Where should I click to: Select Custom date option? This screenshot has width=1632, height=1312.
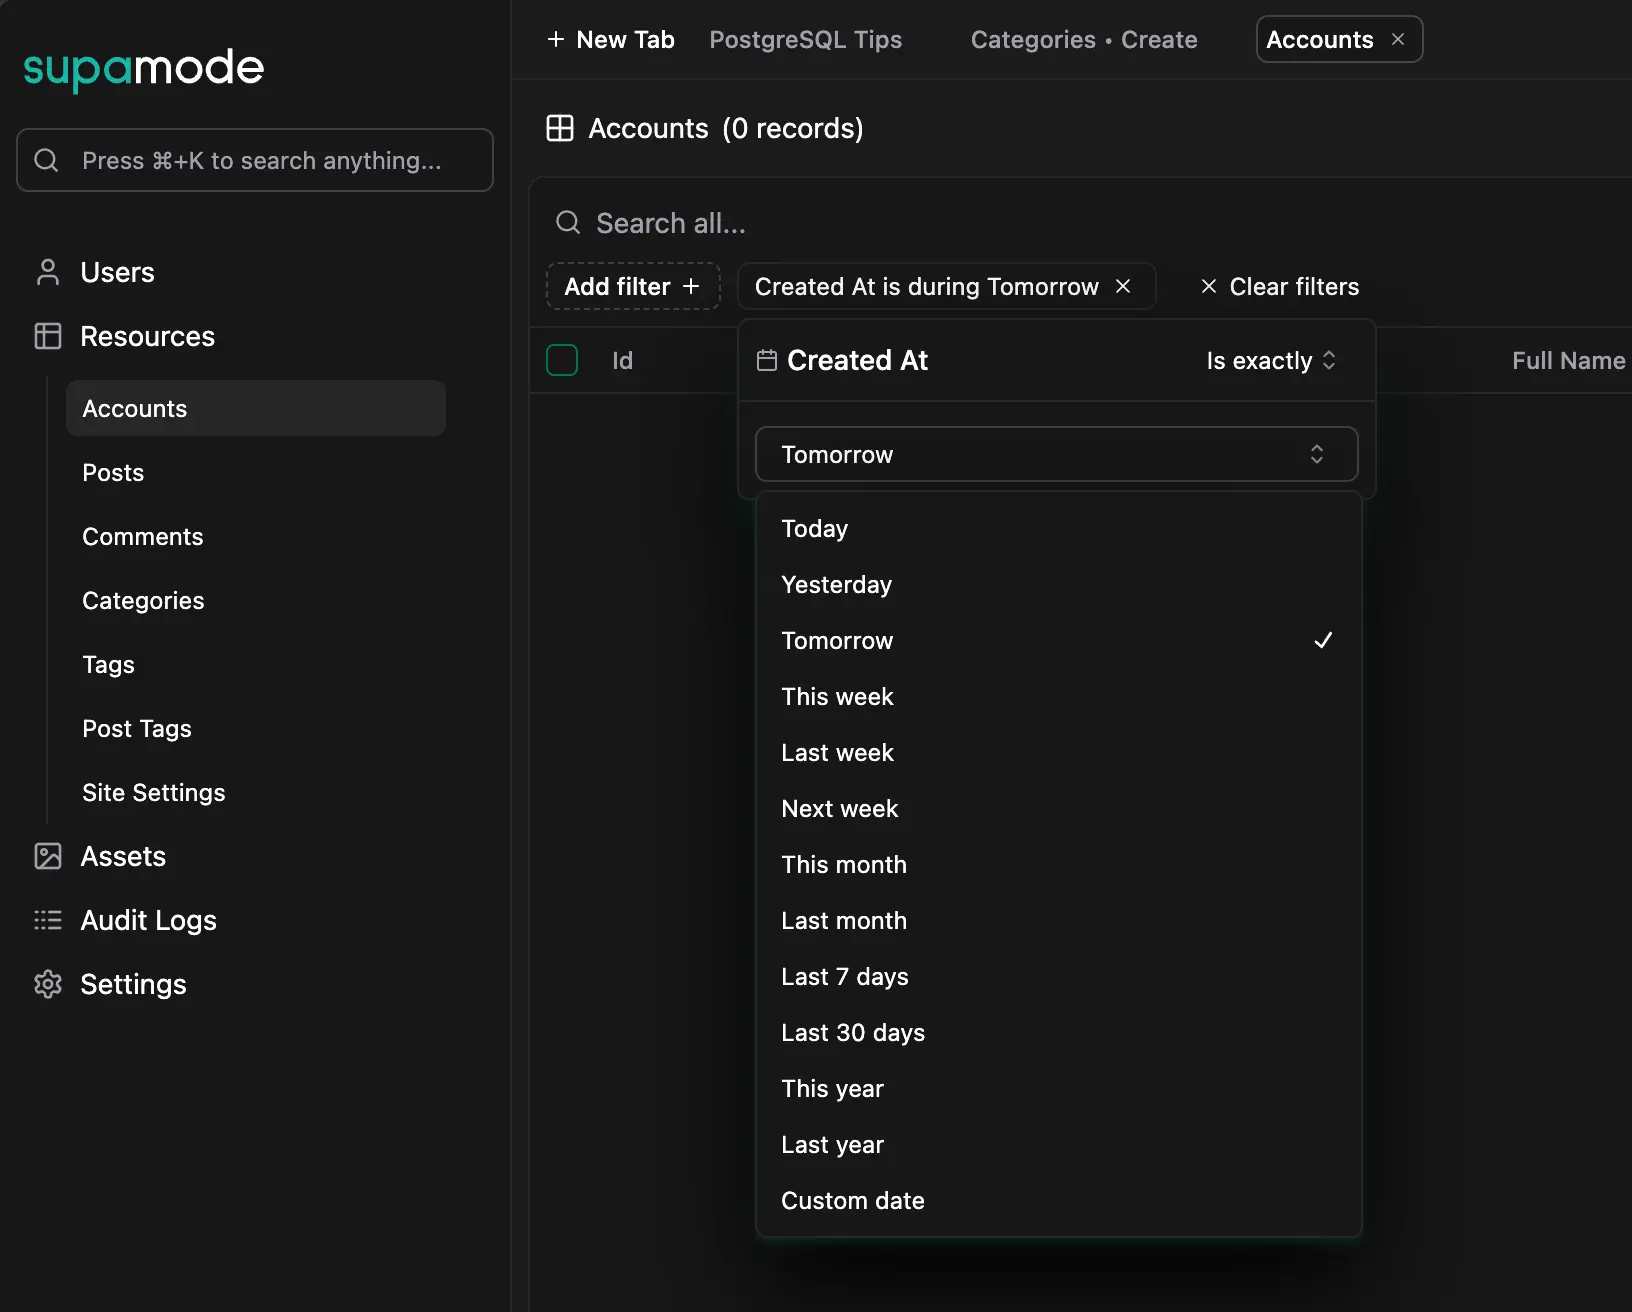pos(1058,1200)
